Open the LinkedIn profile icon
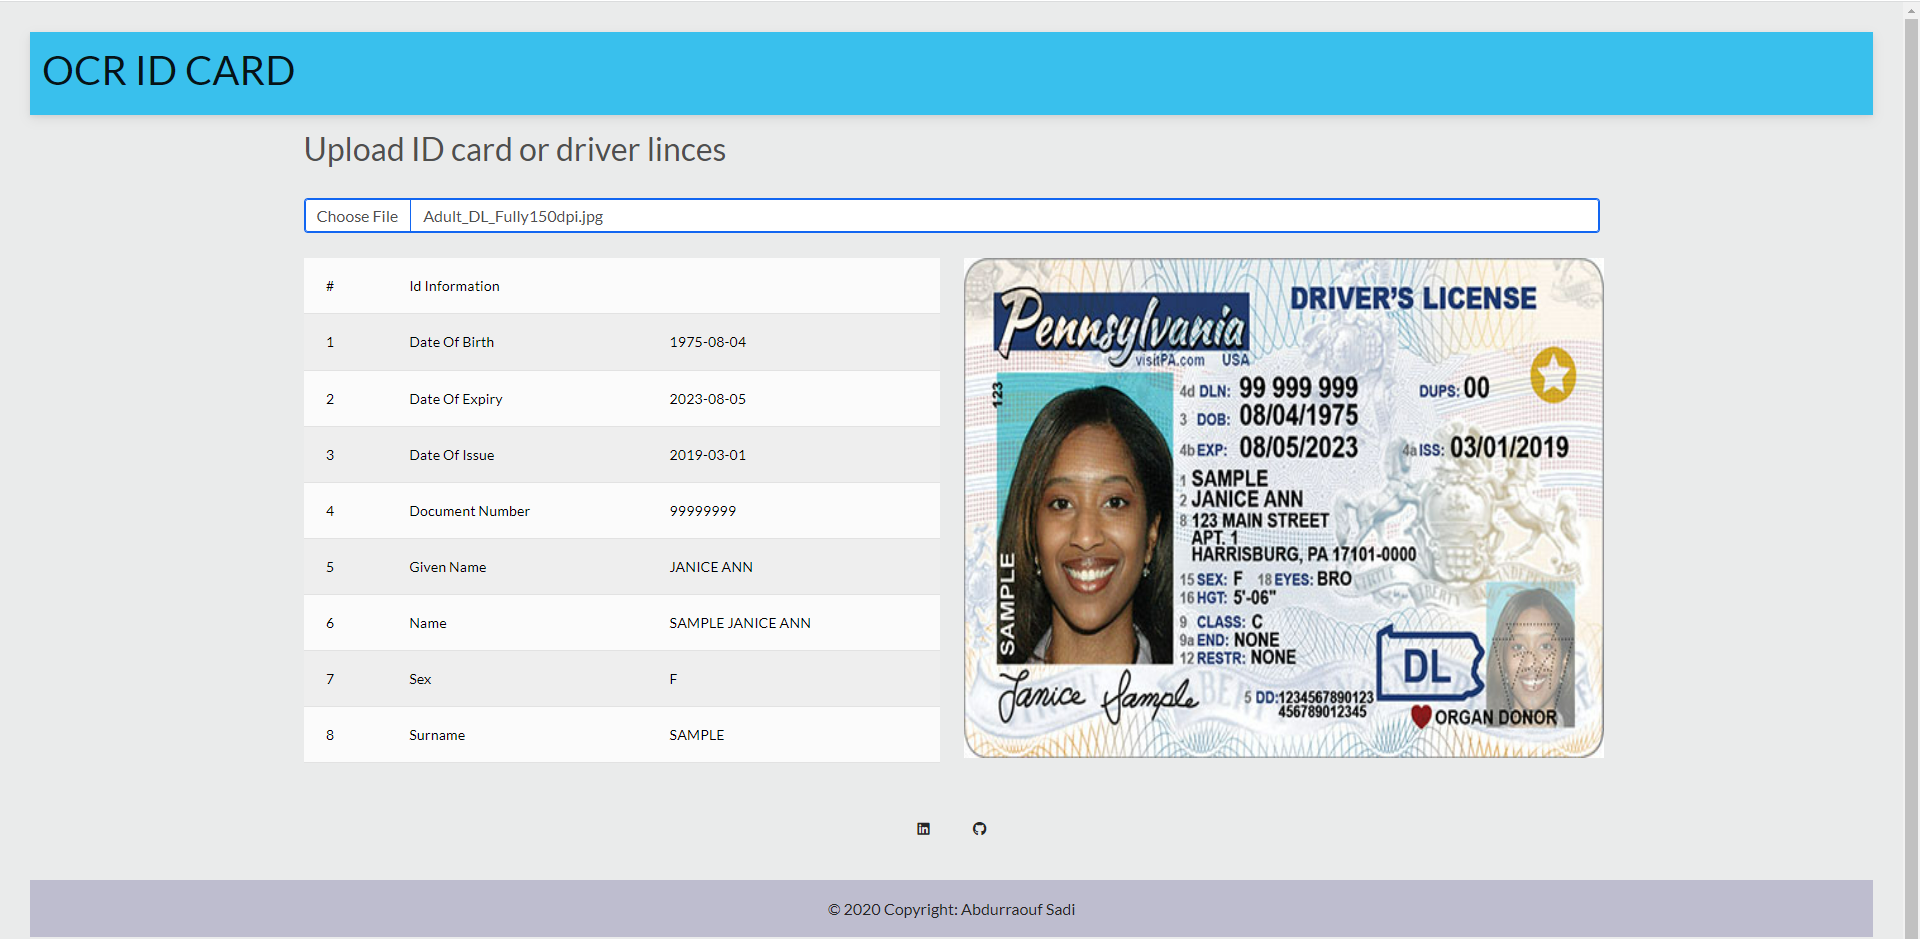This screenshot has height=939, width=1920. click(x=923, y=828)
